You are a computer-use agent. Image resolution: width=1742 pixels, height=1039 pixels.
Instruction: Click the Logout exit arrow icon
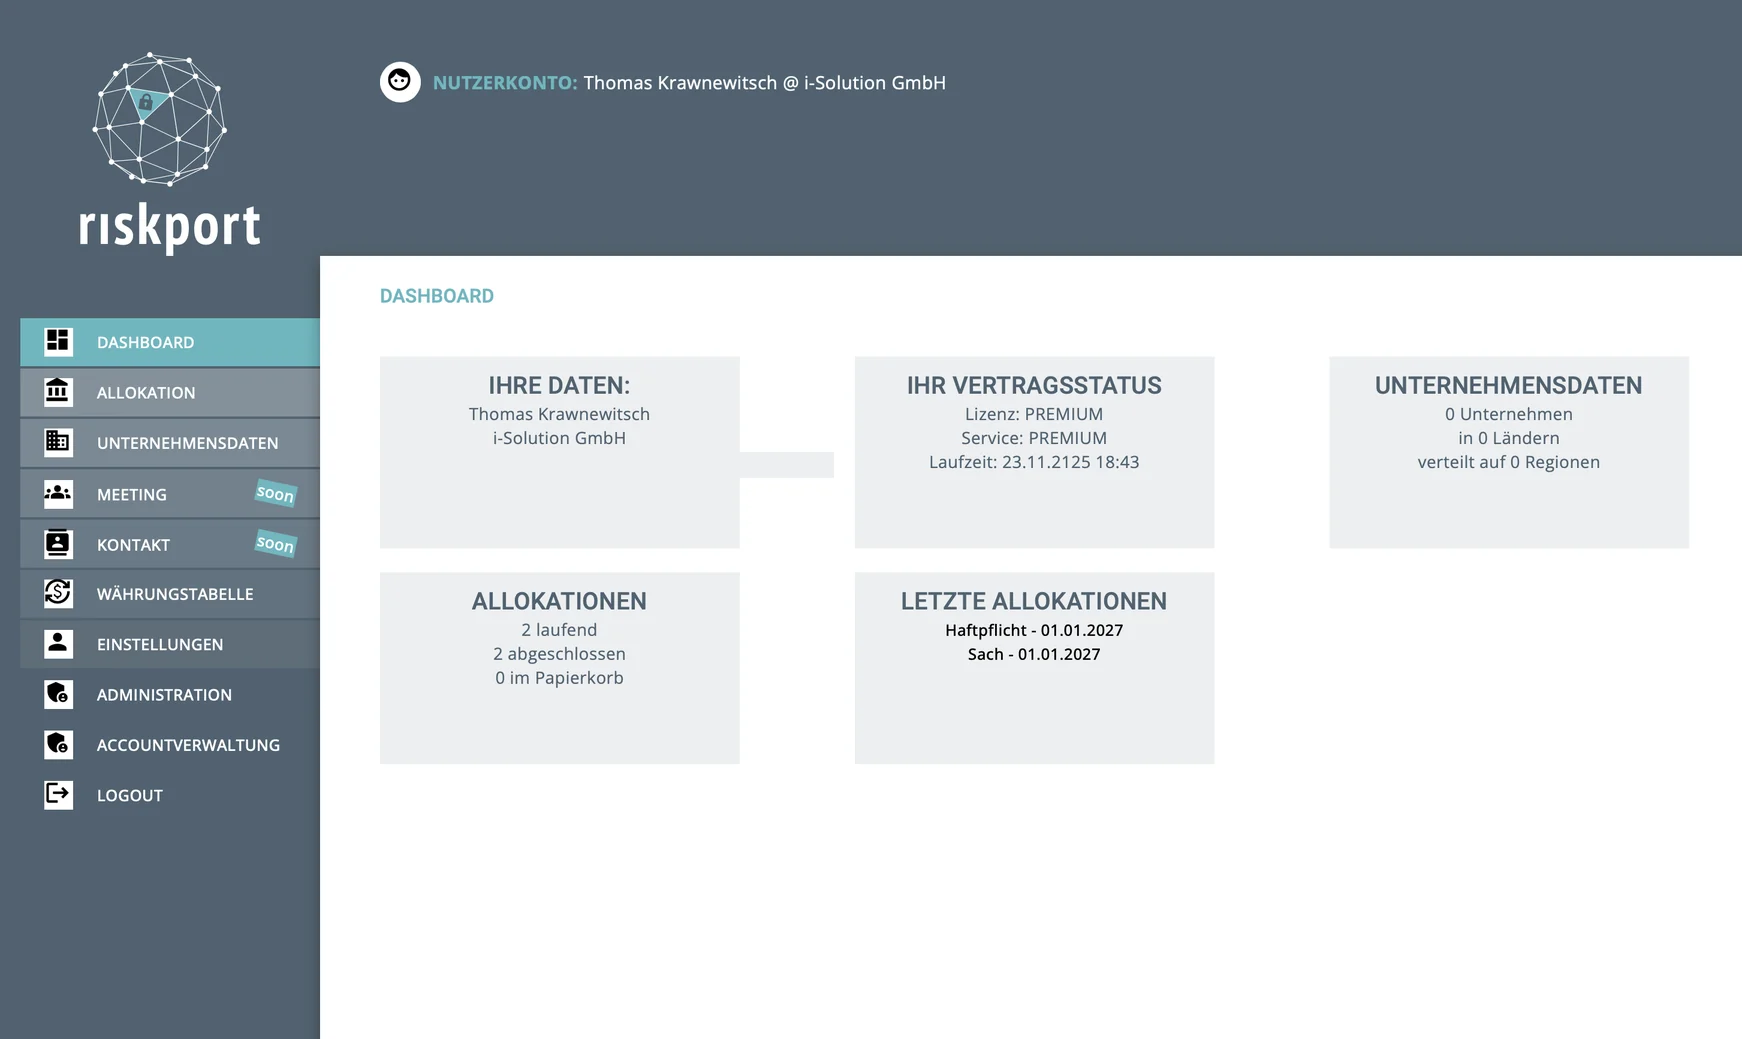[58, 795]
